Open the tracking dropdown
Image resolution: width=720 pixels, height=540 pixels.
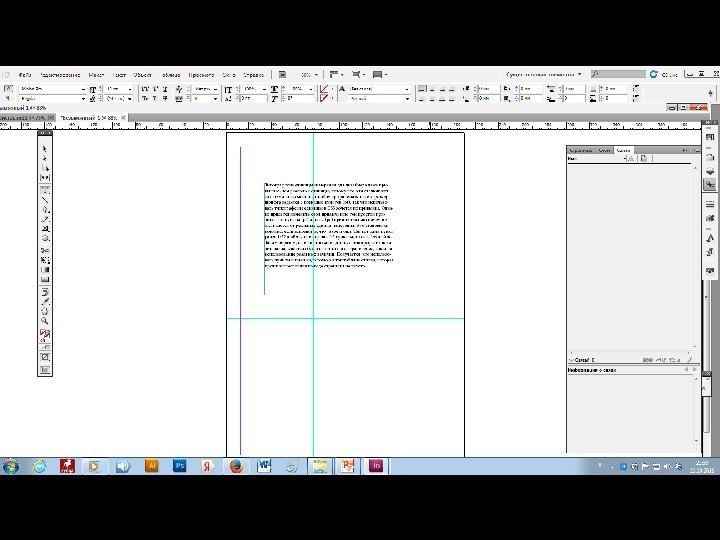pos(215,99)
